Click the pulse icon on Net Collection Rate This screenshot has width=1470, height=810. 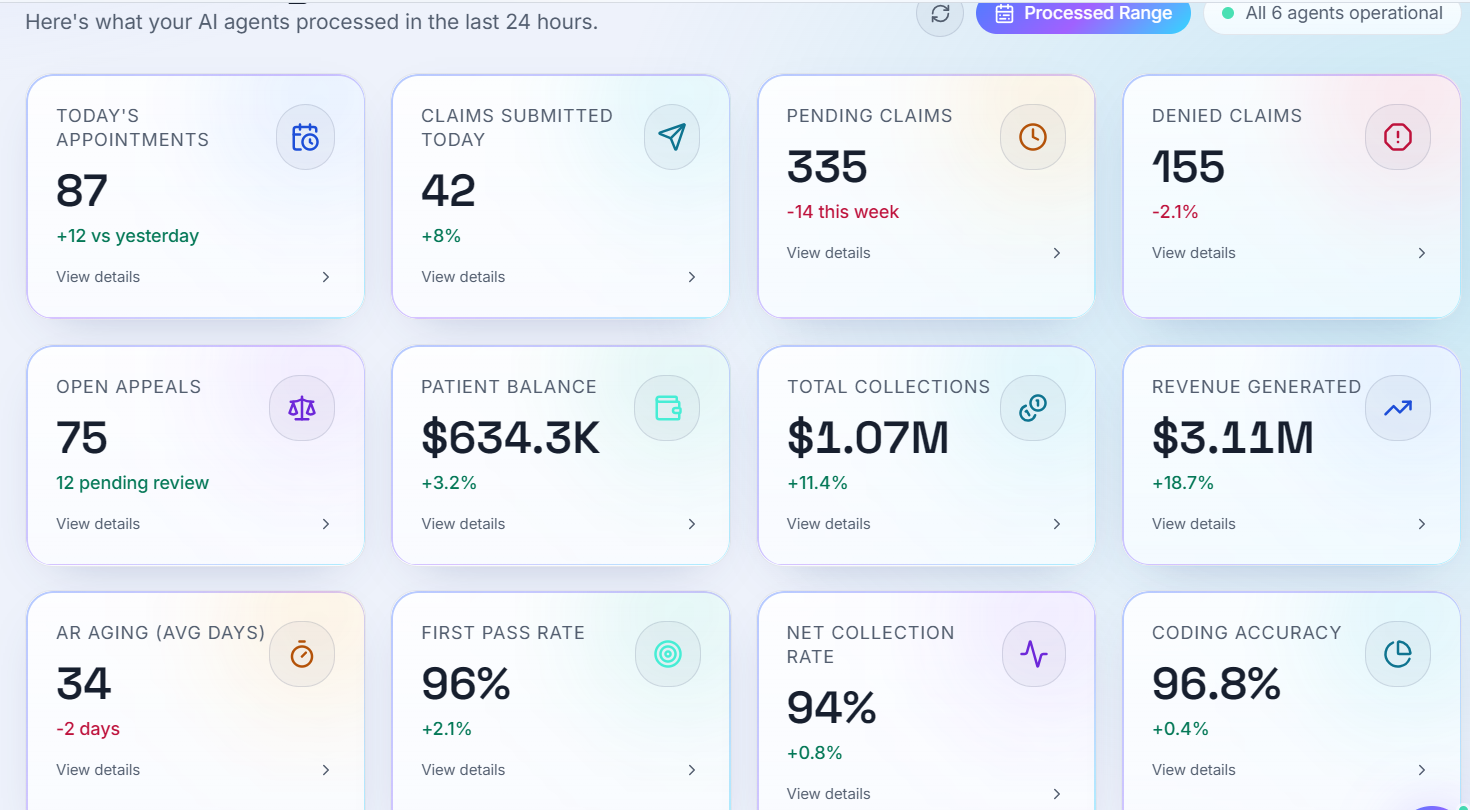click(x=1034, y=655)
